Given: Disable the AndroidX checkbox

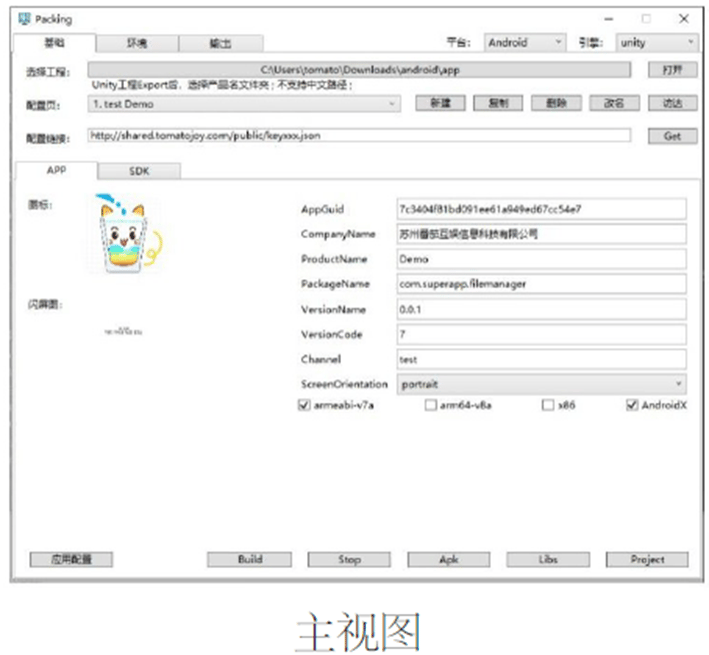Looking at the screenshot, I should [631, 406].
